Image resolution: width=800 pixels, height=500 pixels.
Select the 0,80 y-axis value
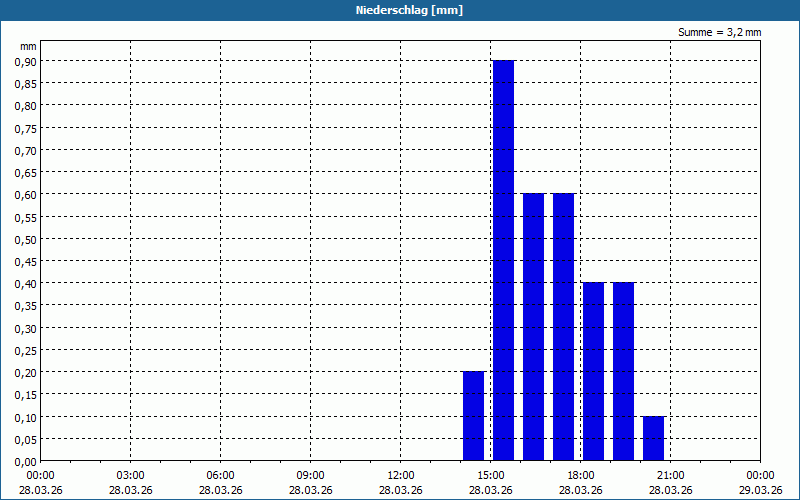click(26, 106)
